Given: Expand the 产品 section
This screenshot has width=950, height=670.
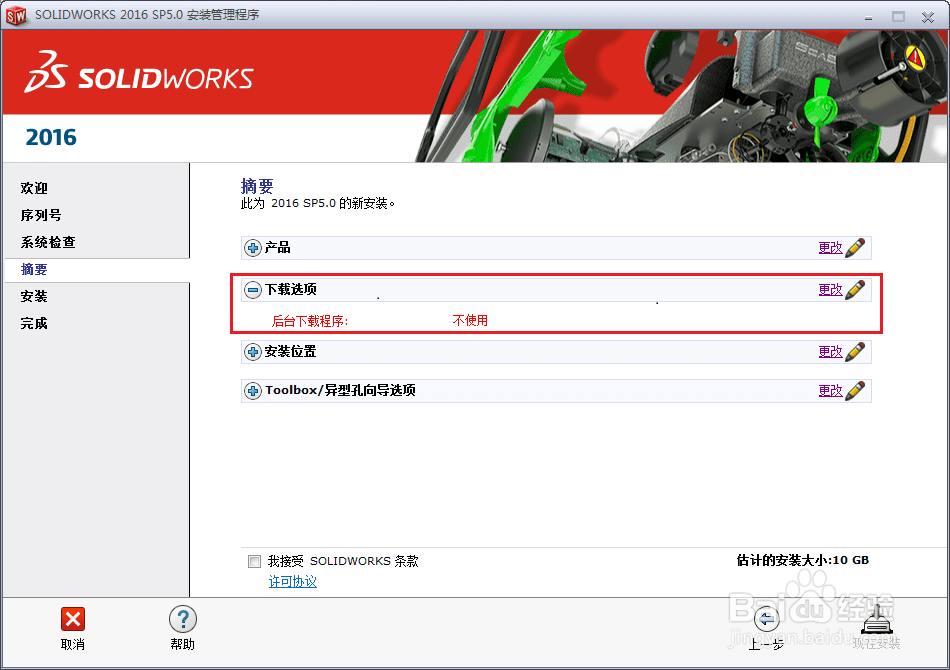Looking at the screenshot, I should coord(253,248).
